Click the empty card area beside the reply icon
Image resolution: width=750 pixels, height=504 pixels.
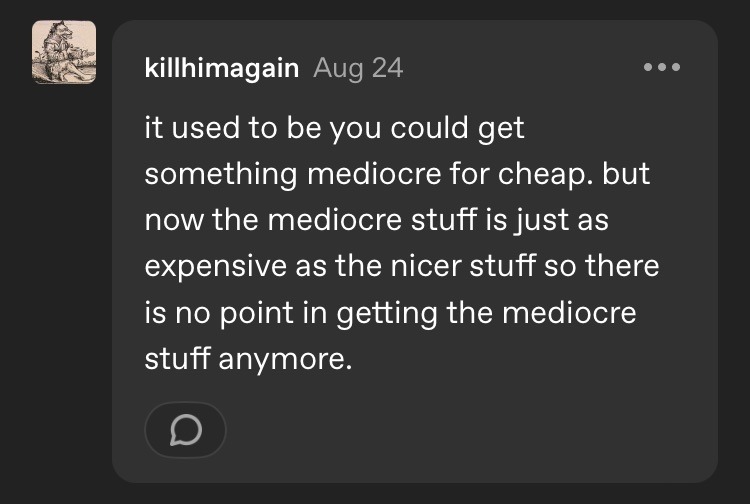(x=450, y=430)
